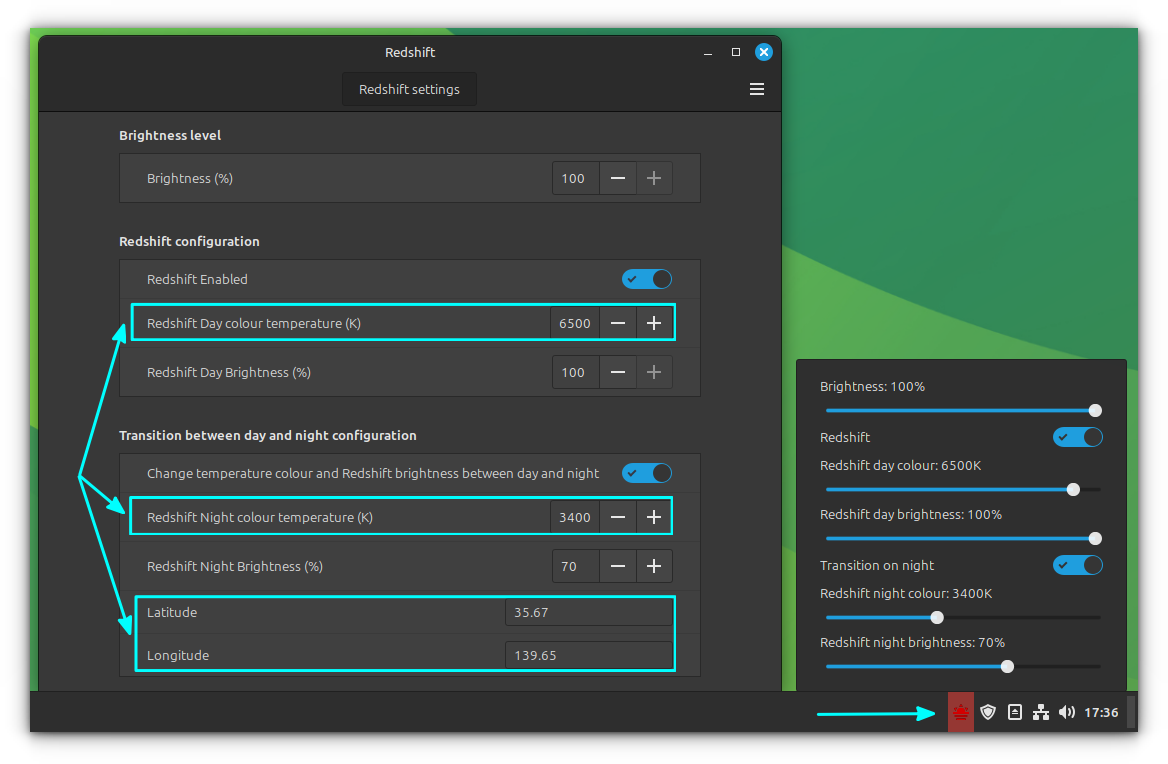This screenshot has height=764, width=1168.
Task: Switch to the Redshift settings tab
Action: [409, 88]
